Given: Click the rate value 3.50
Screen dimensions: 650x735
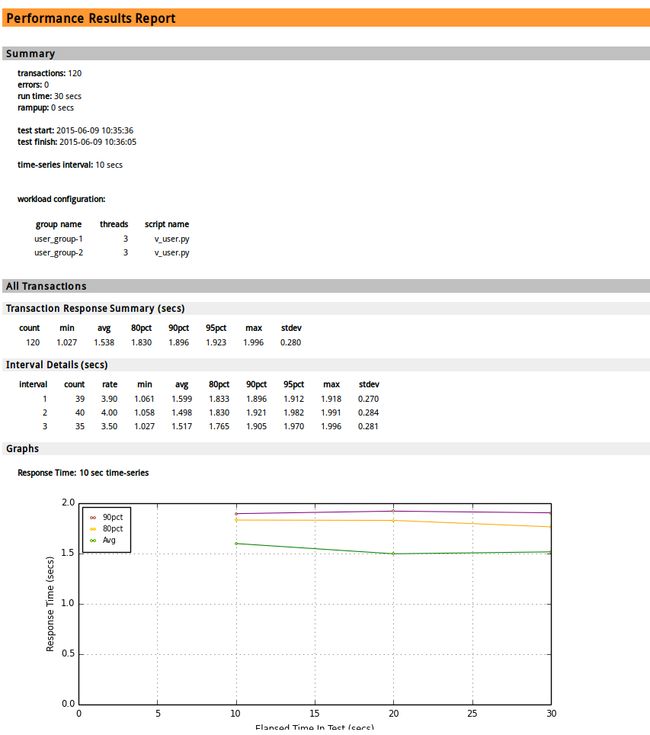Looking at the screenshot, I should click(x=109, y=427).
